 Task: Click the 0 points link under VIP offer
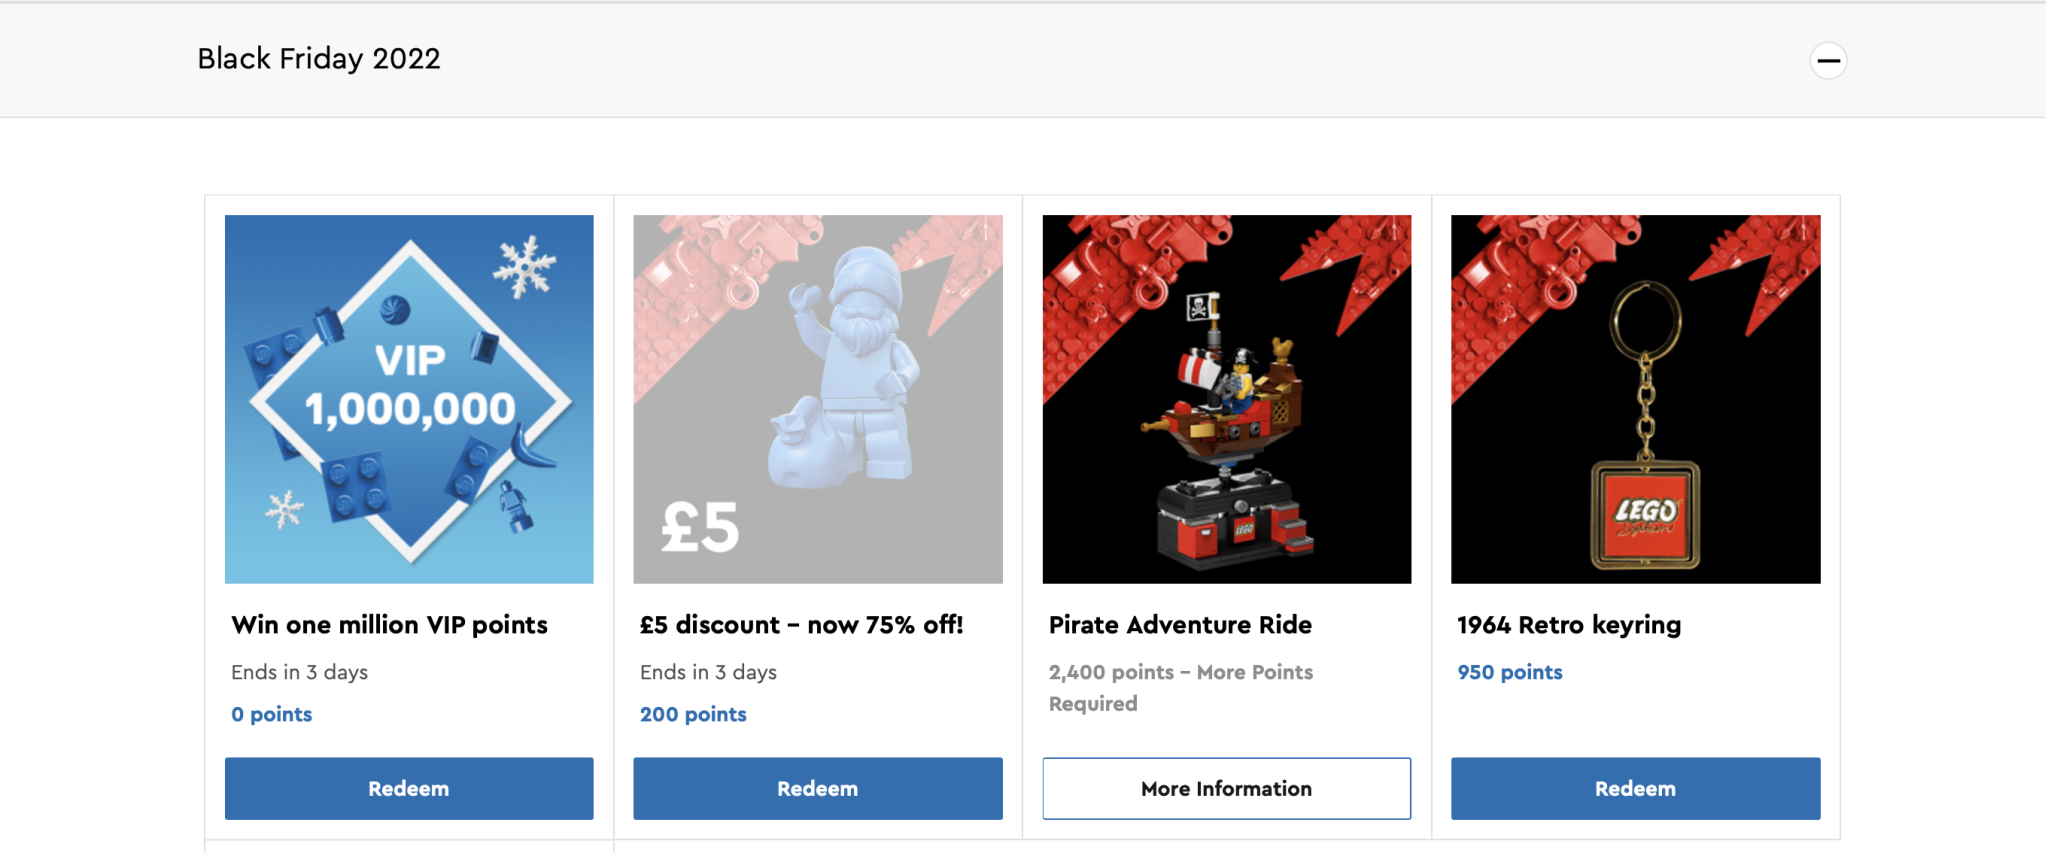[x=271, y=714]
